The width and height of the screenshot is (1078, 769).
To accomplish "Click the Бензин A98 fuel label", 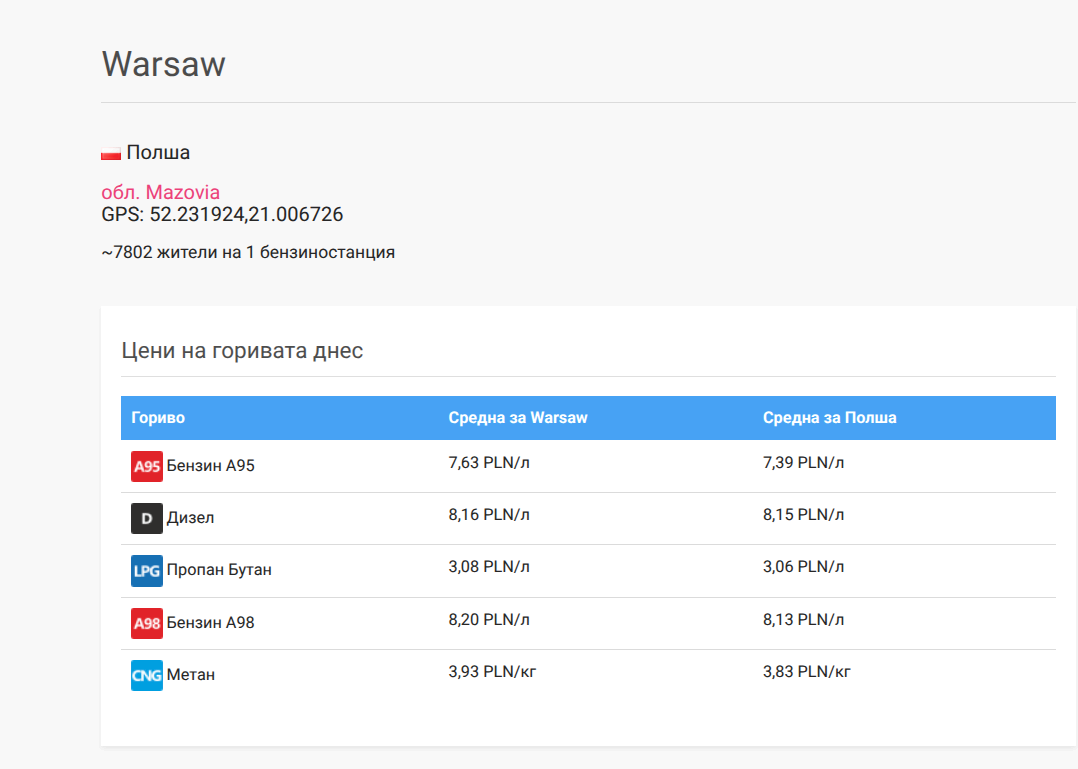I will pos(210,623).
